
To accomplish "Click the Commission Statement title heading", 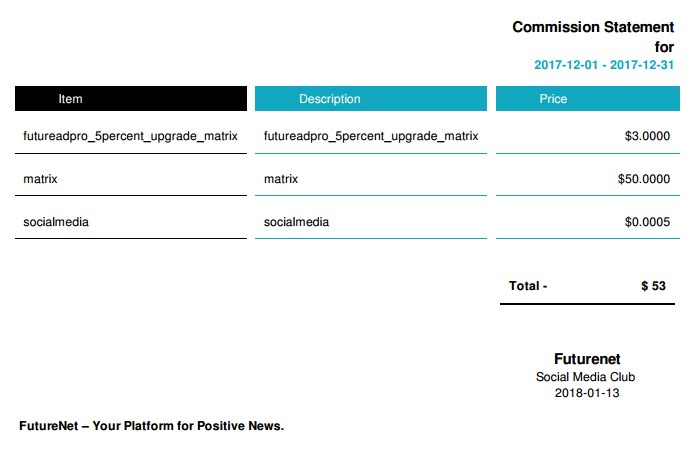I will point(593,27).
